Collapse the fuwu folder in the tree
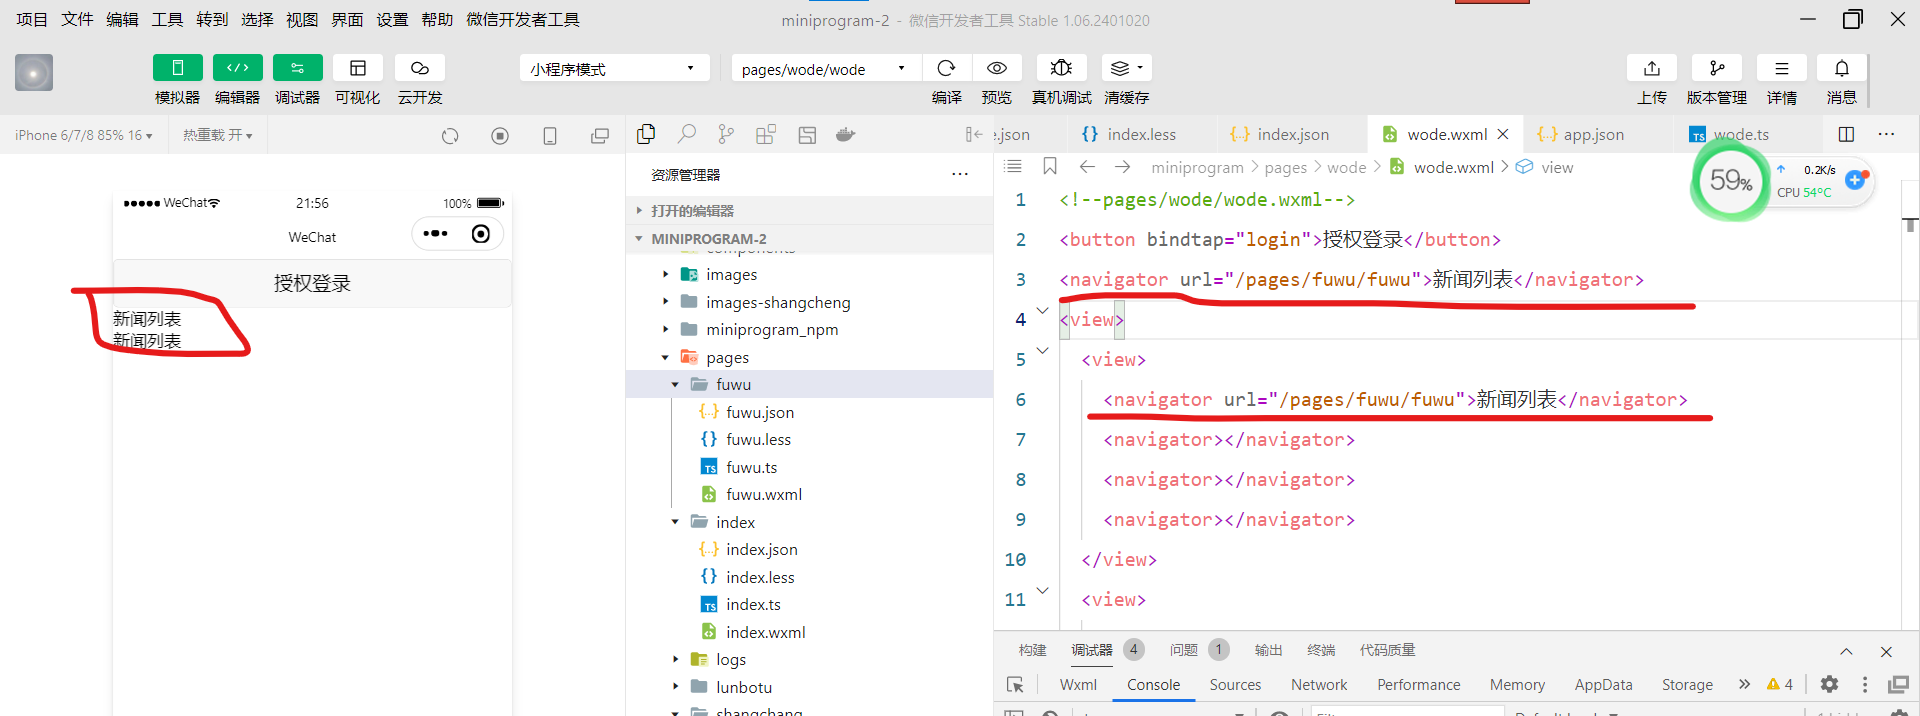The height and width of the screenshot is (716, 1920). [x=675, y=385]
